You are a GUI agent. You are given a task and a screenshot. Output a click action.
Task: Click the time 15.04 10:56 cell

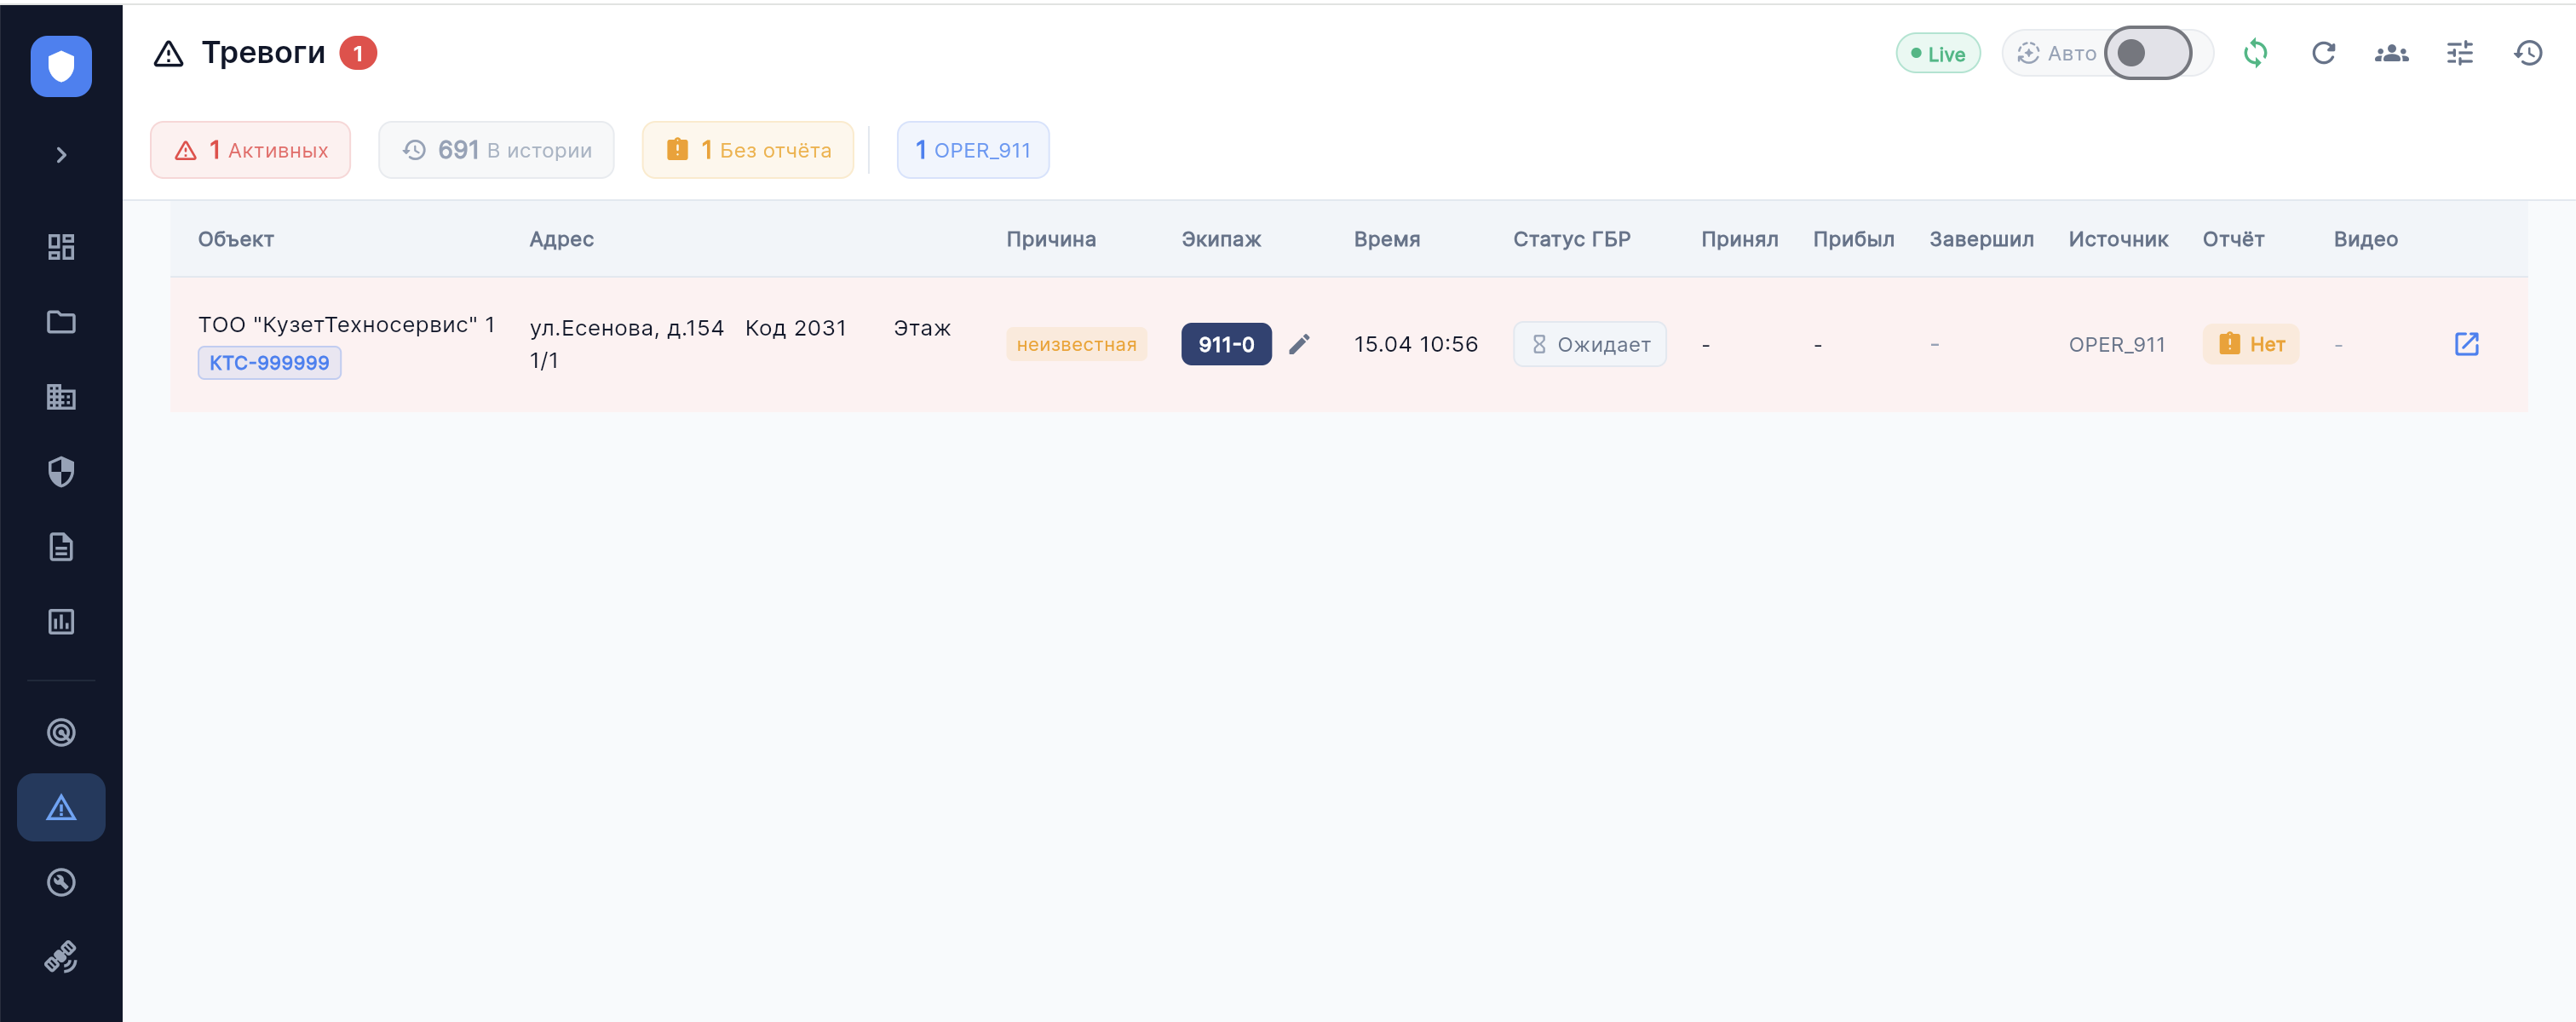click(1415, 344)
